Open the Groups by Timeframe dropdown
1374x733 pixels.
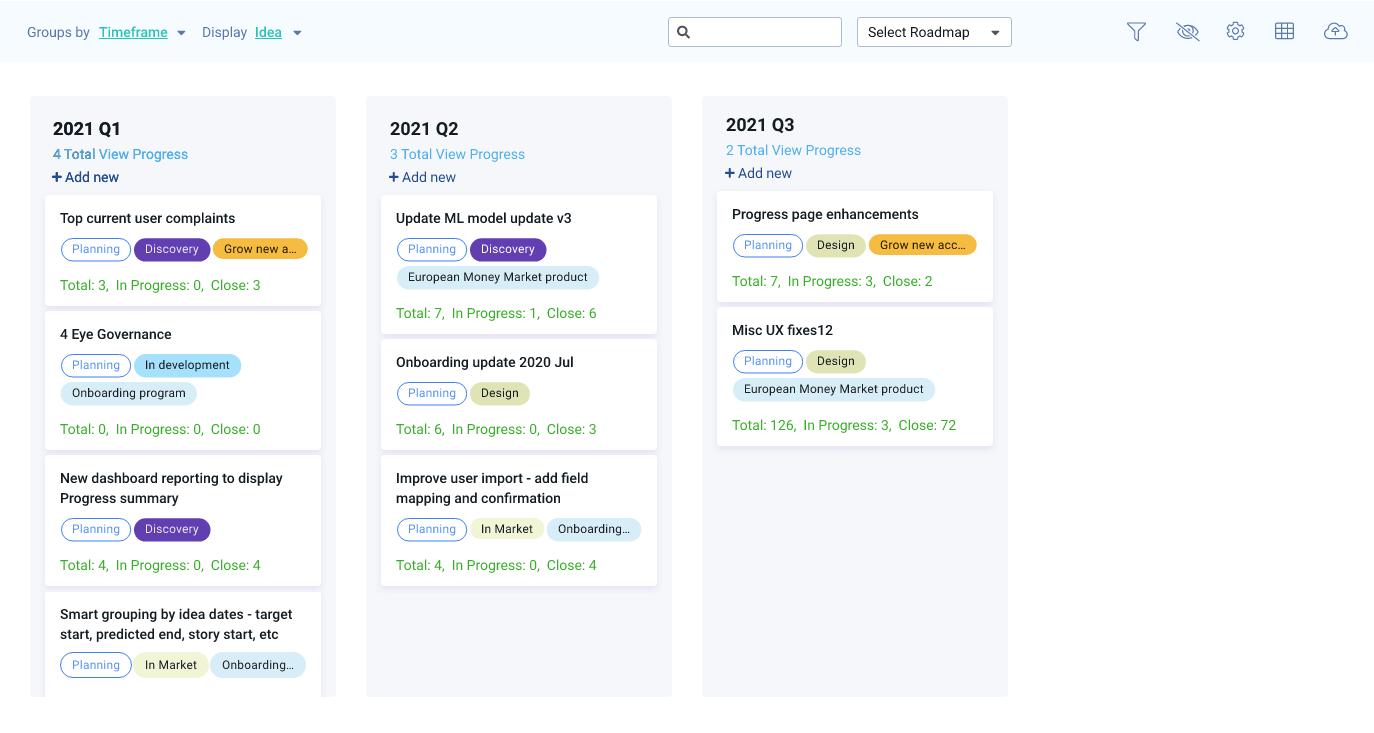click(143, 32)
